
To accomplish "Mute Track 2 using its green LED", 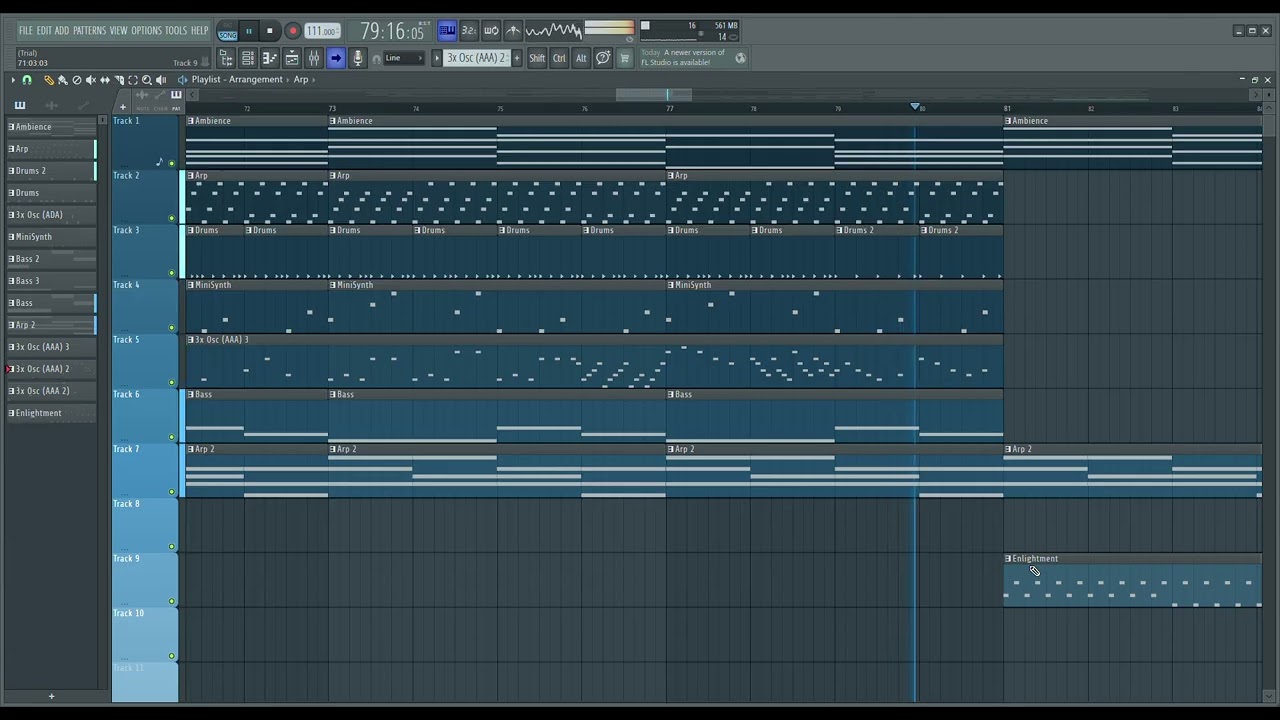I will [171, 218].
